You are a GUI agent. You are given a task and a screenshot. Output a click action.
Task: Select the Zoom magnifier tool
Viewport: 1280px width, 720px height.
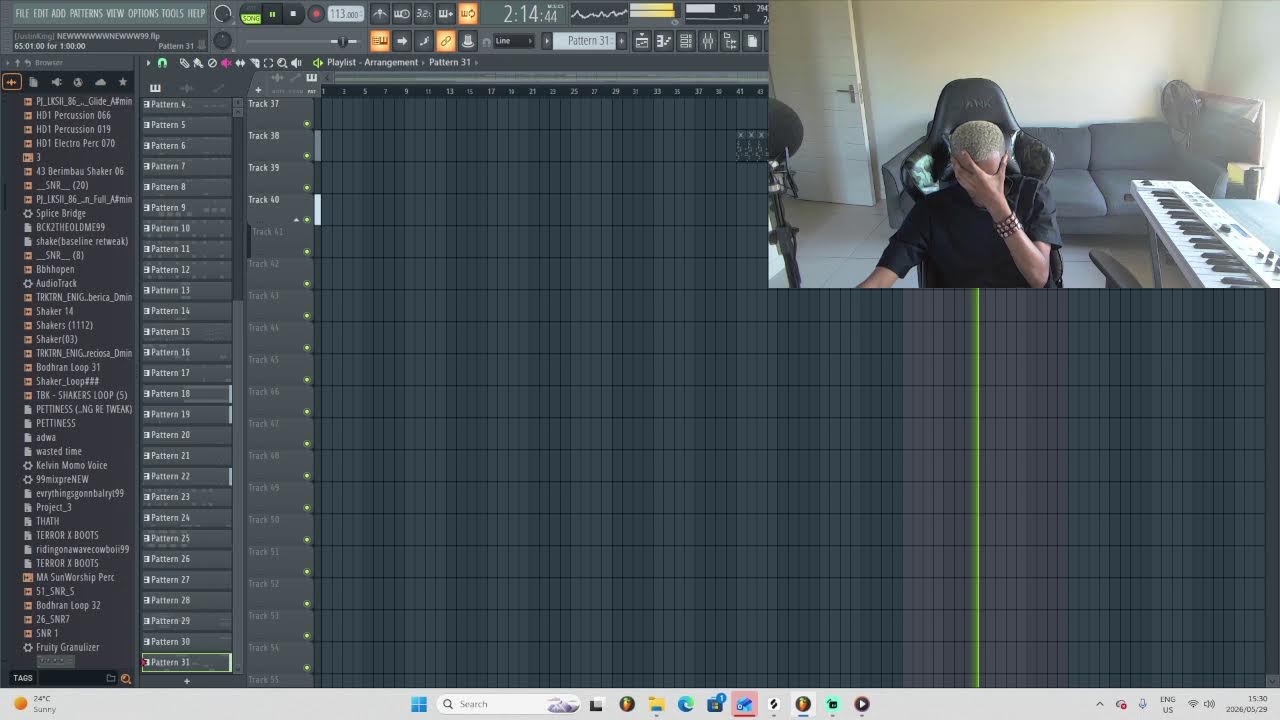point(282,62)
